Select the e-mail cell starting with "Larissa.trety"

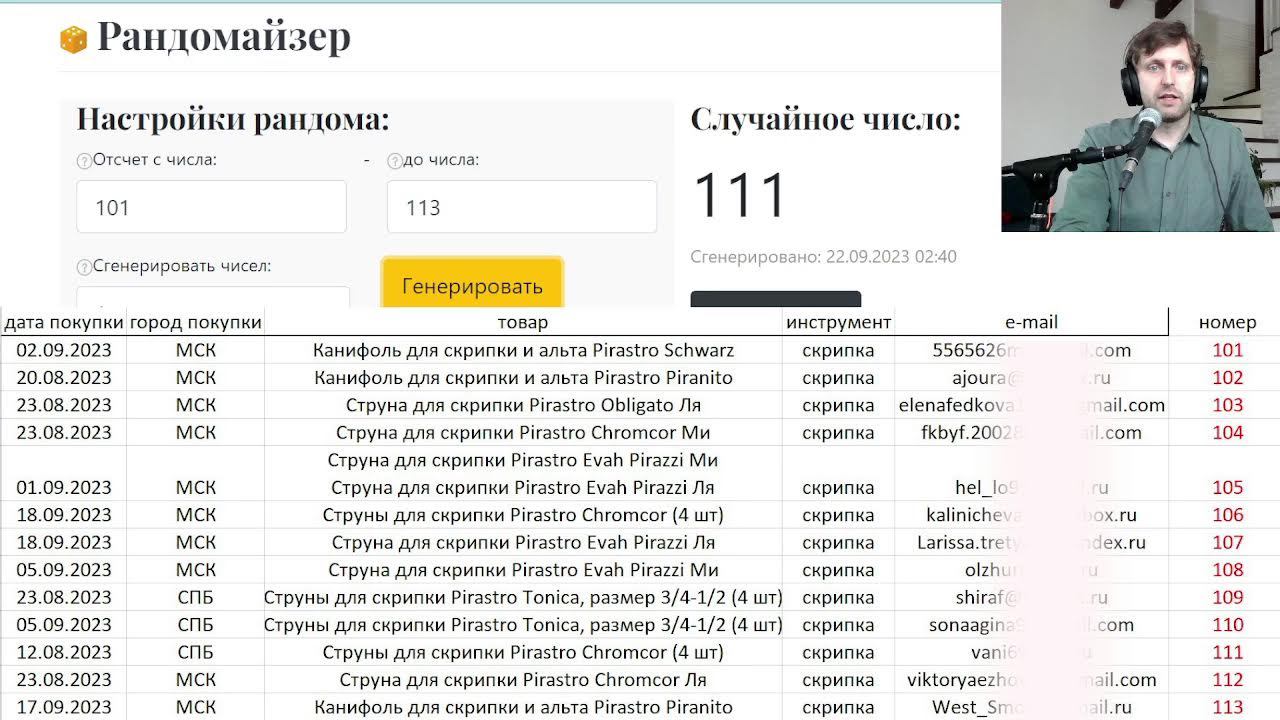point(1032,543)
